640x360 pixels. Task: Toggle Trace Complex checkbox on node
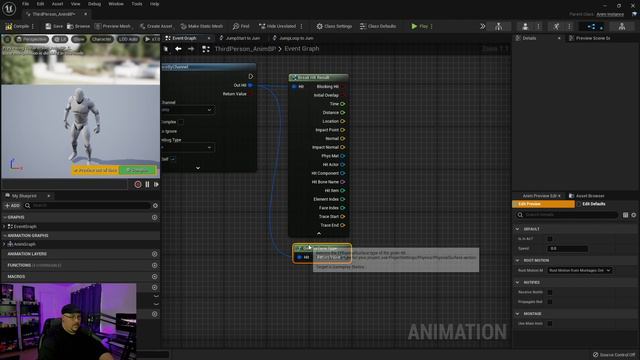click(x=181, y=122)
